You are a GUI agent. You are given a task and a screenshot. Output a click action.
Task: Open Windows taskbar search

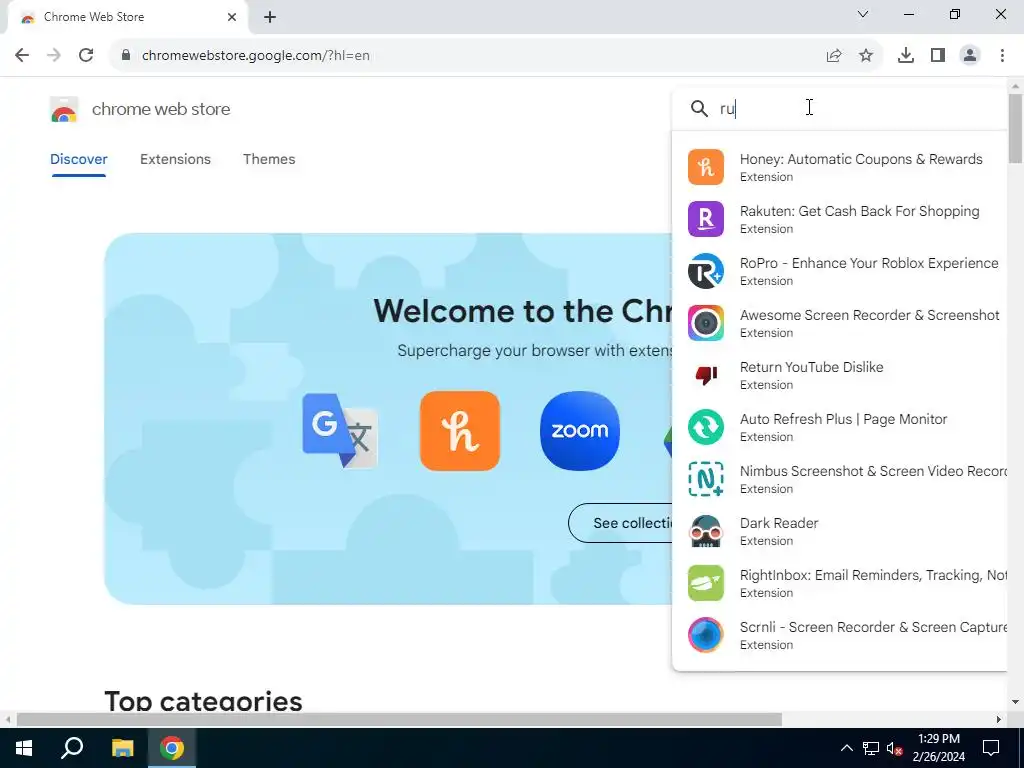pyautogui.click(x=72, y=748)
